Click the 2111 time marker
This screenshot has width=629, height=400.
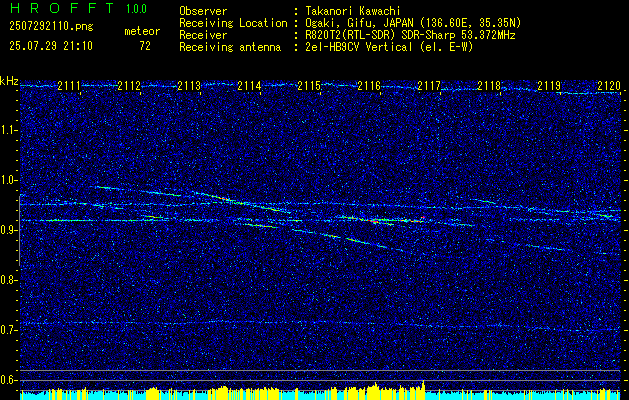[69, 86]
